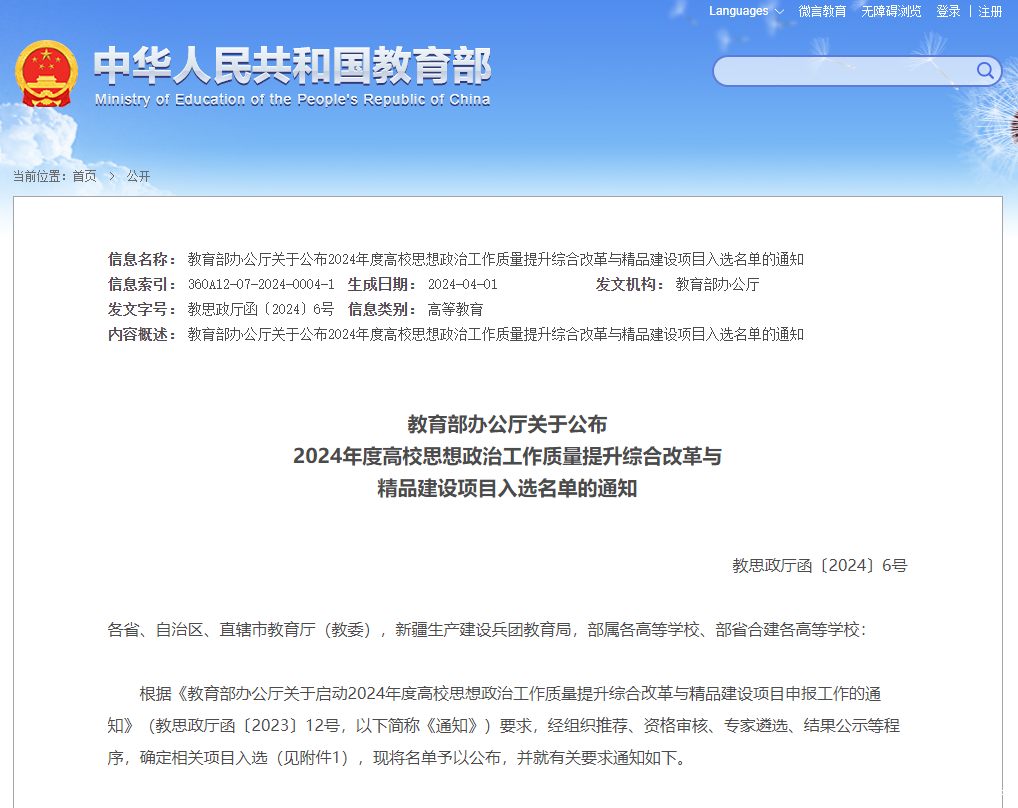Click the 注册 register link
Image resolution: width=1018 pixels, height=808 pixels.
(990, 11)
